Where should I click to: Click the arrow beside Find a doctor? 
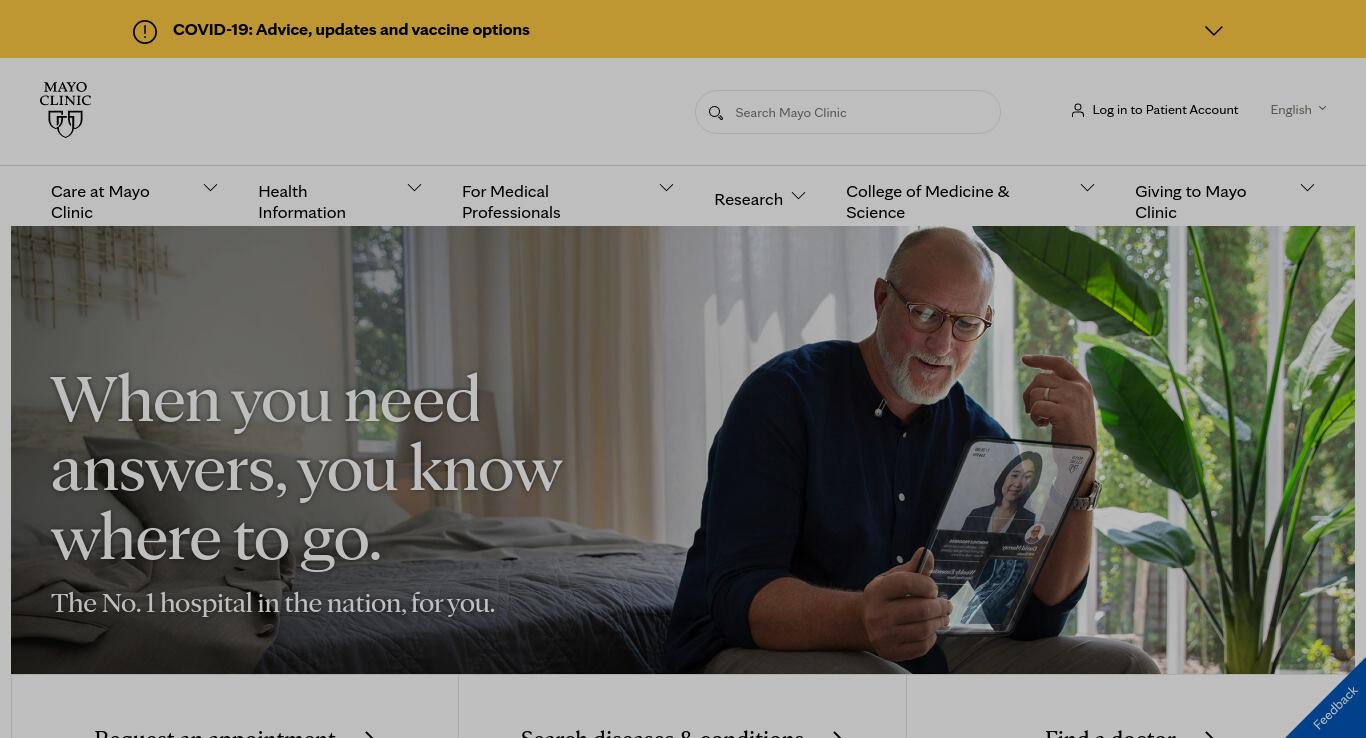coord(1208,734)
